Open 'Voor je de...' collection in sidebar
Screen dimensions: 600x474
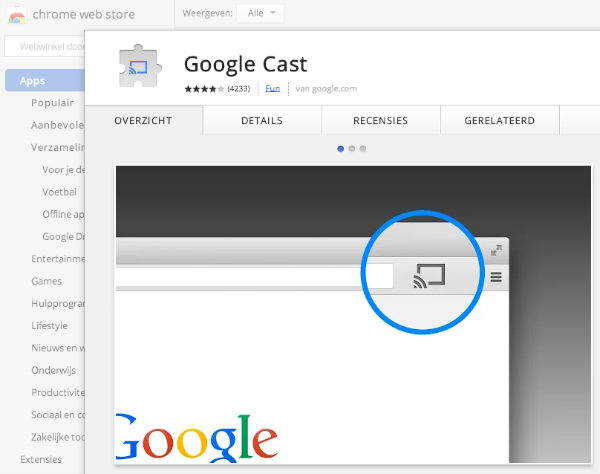click(x=64, y=170)
